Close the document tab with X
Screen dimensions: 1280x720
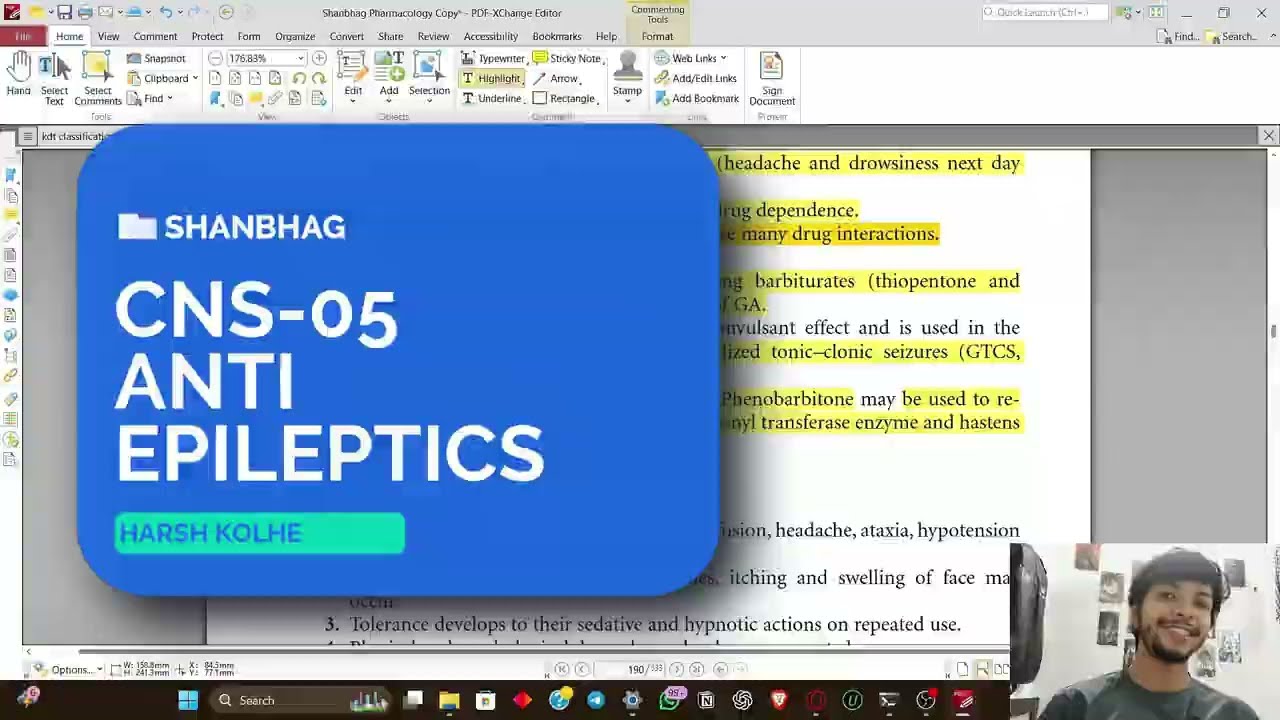1269,135
